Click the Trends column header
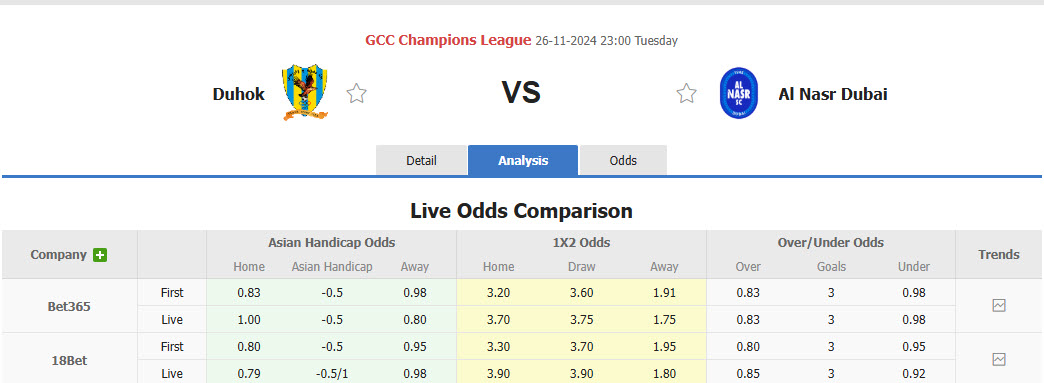 click(999, 254)
